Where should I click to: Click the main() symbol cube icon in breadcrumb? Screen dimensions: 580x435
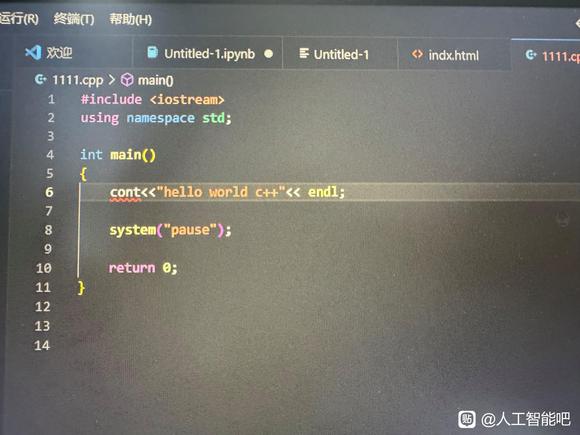click(x=127, y=80)
